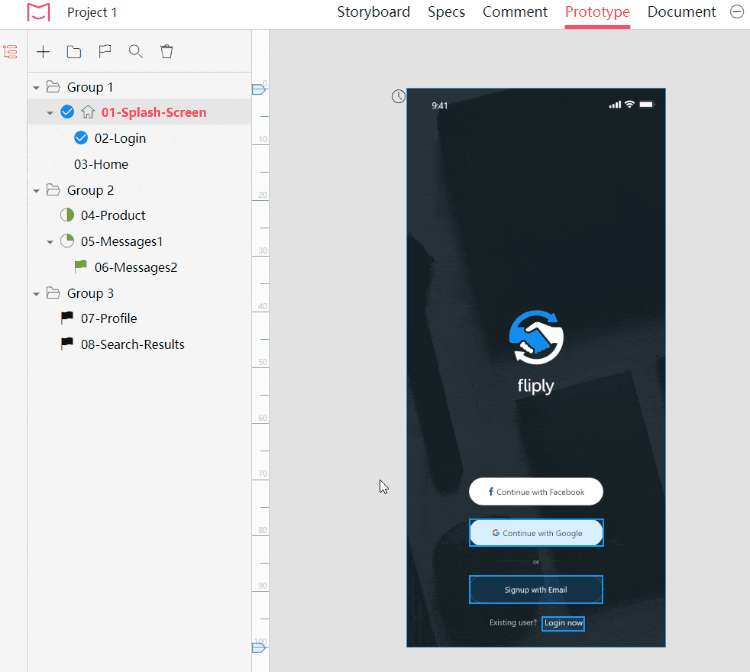Image resolution: width=750 pixels, height=672 pixels.
Task: Select the 02-Login page
Action: [120, 139]
